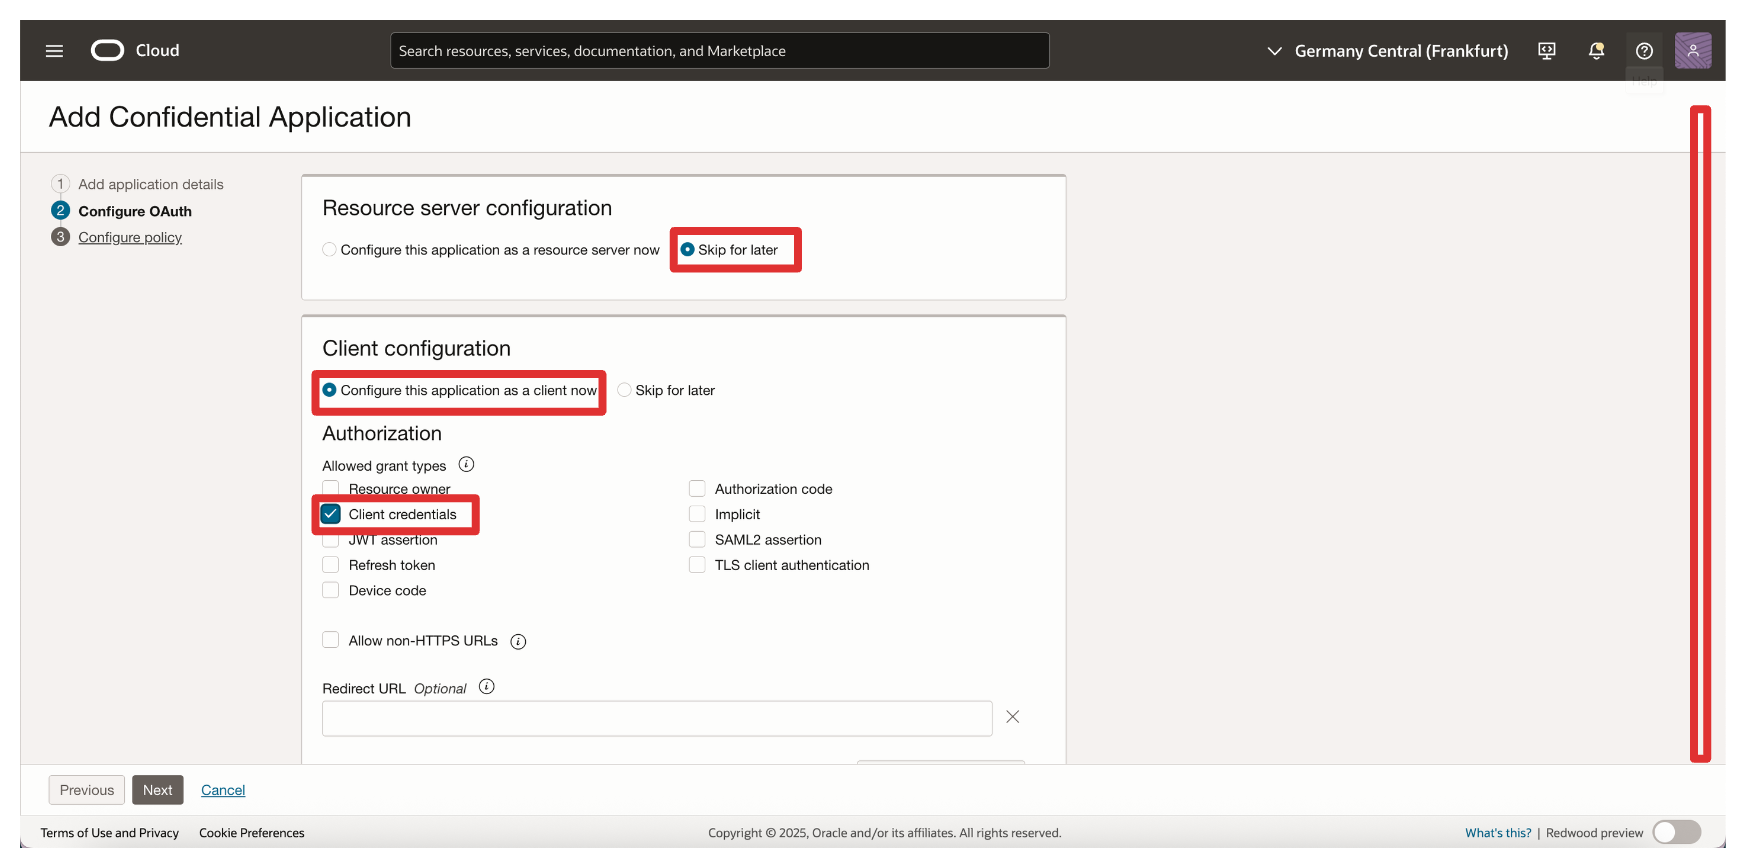Click the Cancel link
Image resolution: width=1745 pixels, height=868 pixels.
223,790
